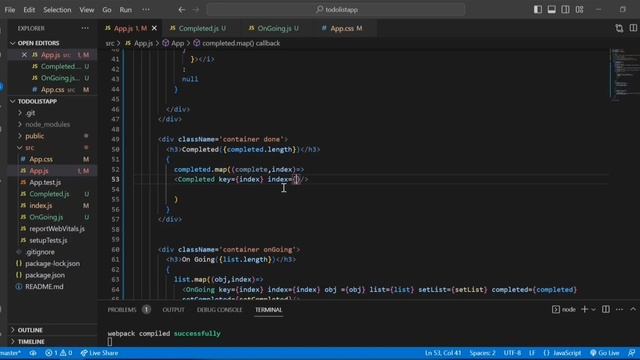Open reportWebVitals.js file
The height and width of the screenshot is (360, 640).
click(x=57, y=229)
